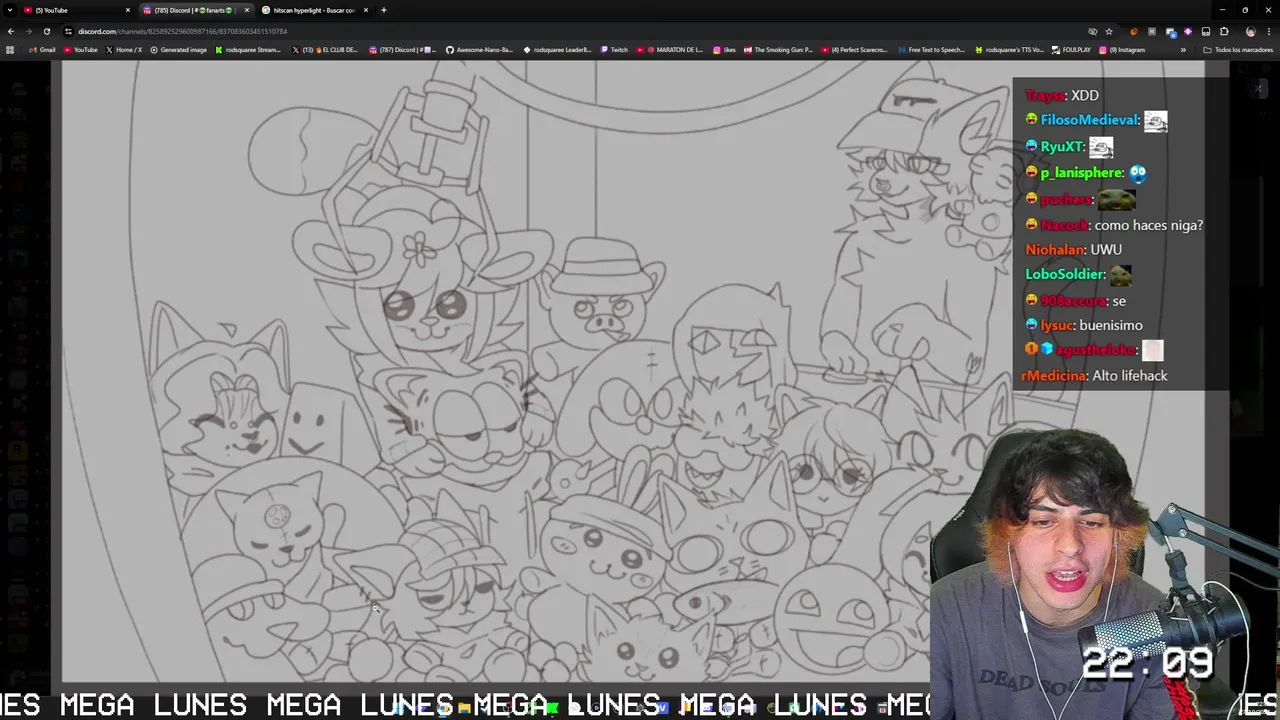
Task: Open the YouTube bookmark
Action: (81, 50)
